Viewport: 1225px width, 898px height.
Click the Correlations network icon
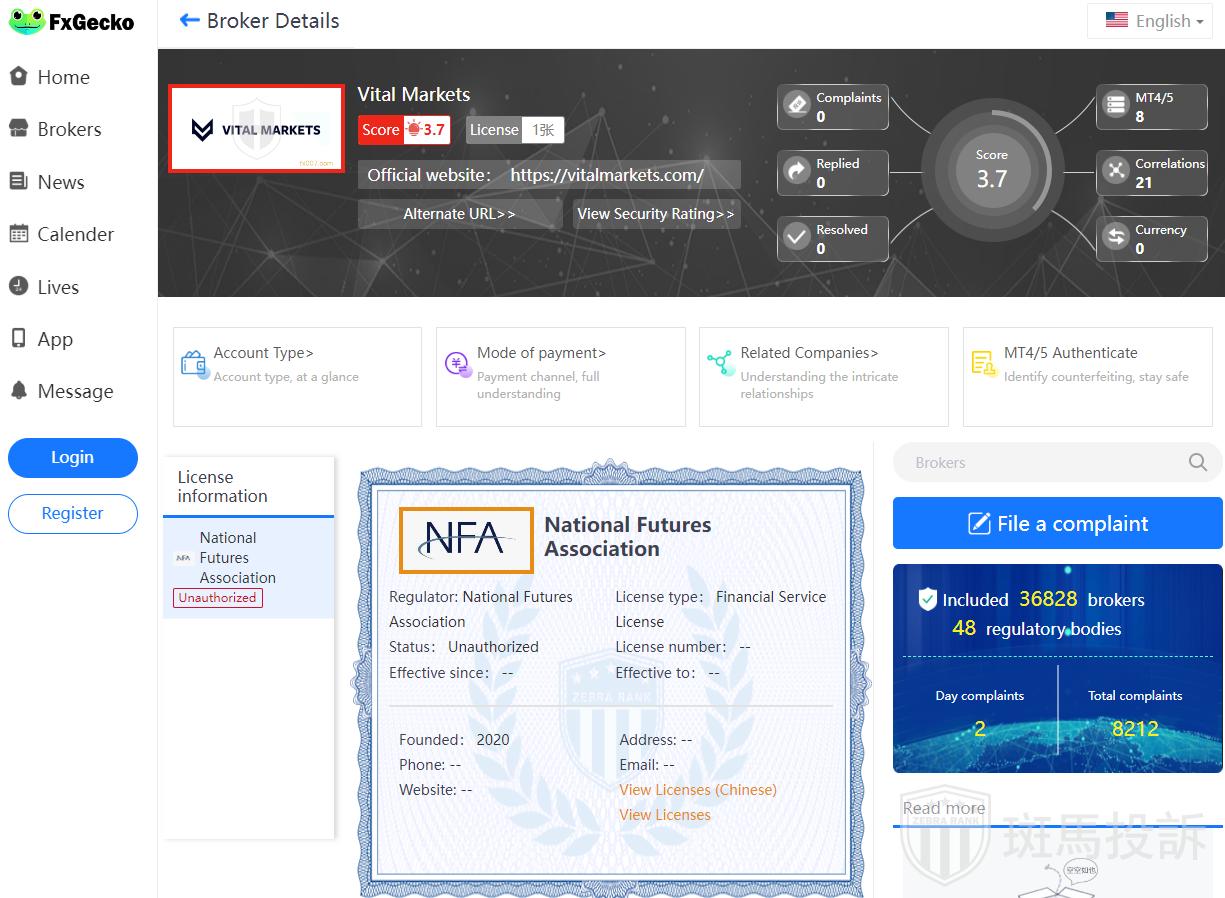1115,171
